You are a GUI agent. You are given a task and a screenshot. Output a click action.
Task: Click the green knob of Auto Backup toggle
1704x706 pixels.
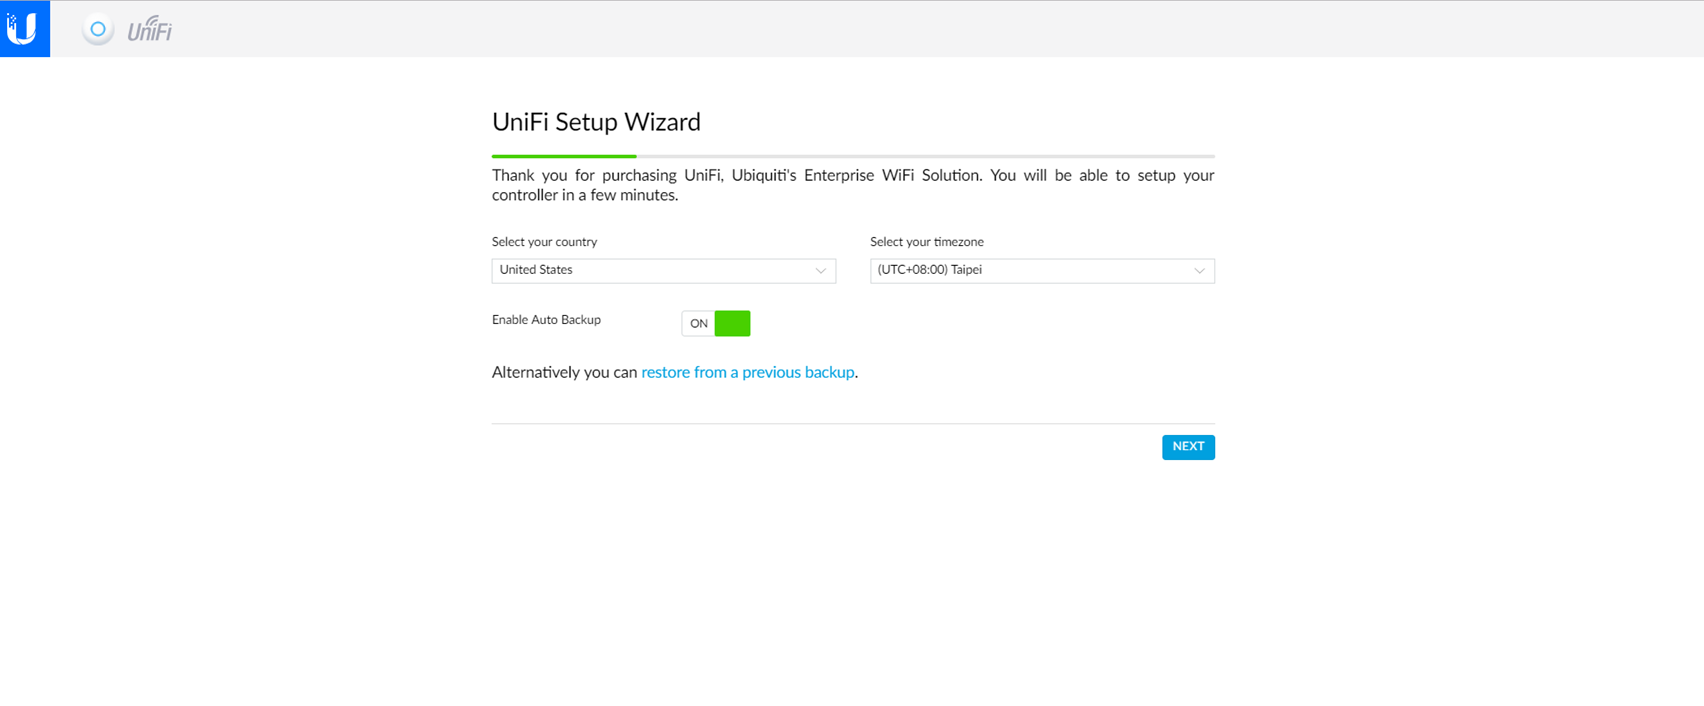pyautogui.click(x=733, y=323)
